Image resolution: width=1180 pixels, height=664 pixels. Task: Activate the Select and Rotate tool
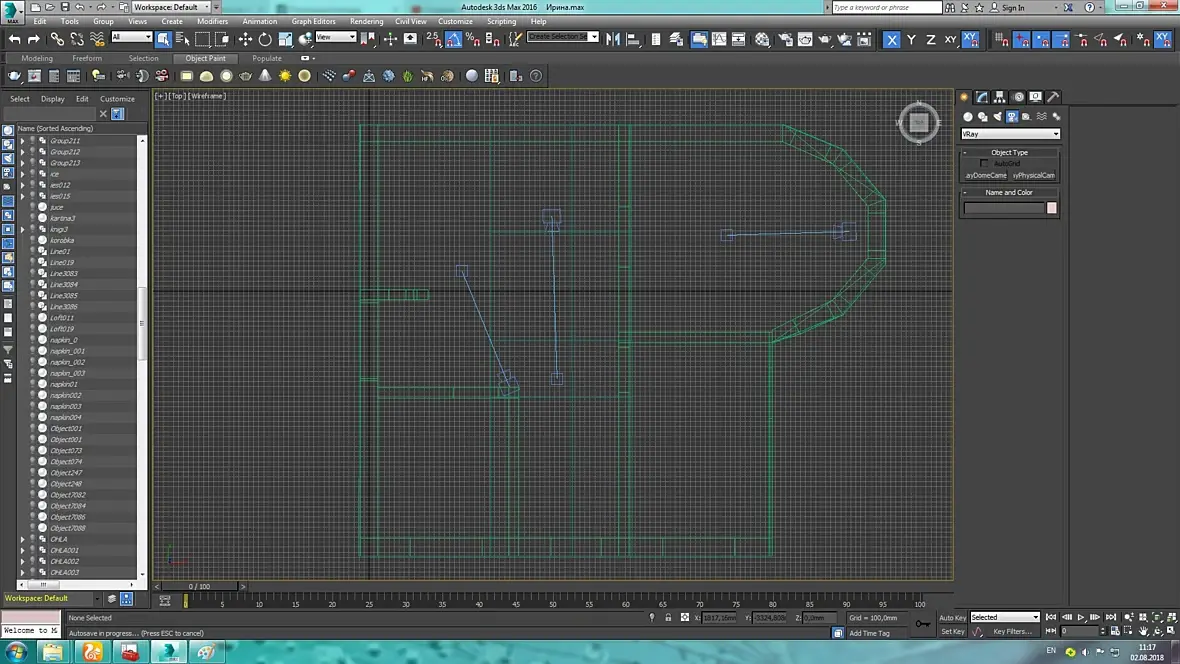(x=265, y=39)
